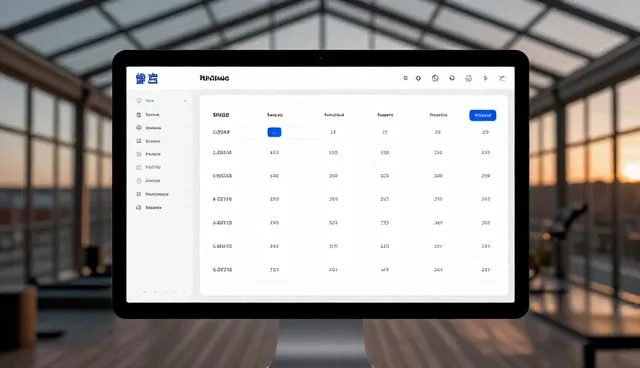Click the bottom sidebar item's lock-like icon
Screen dimensions: 640x368
(x=139, y=207)
